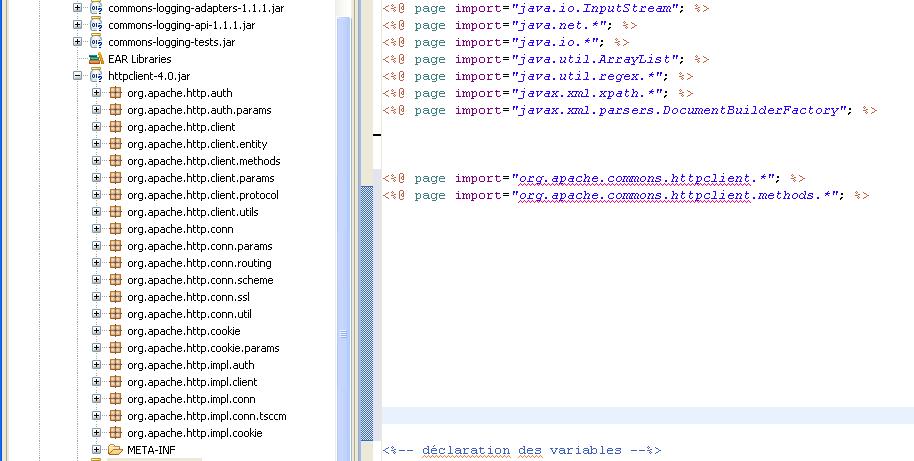Viewport: 914px width, 461px height.
Task: Expand org.apache.http.client.utils package
Action: [96, 212]
